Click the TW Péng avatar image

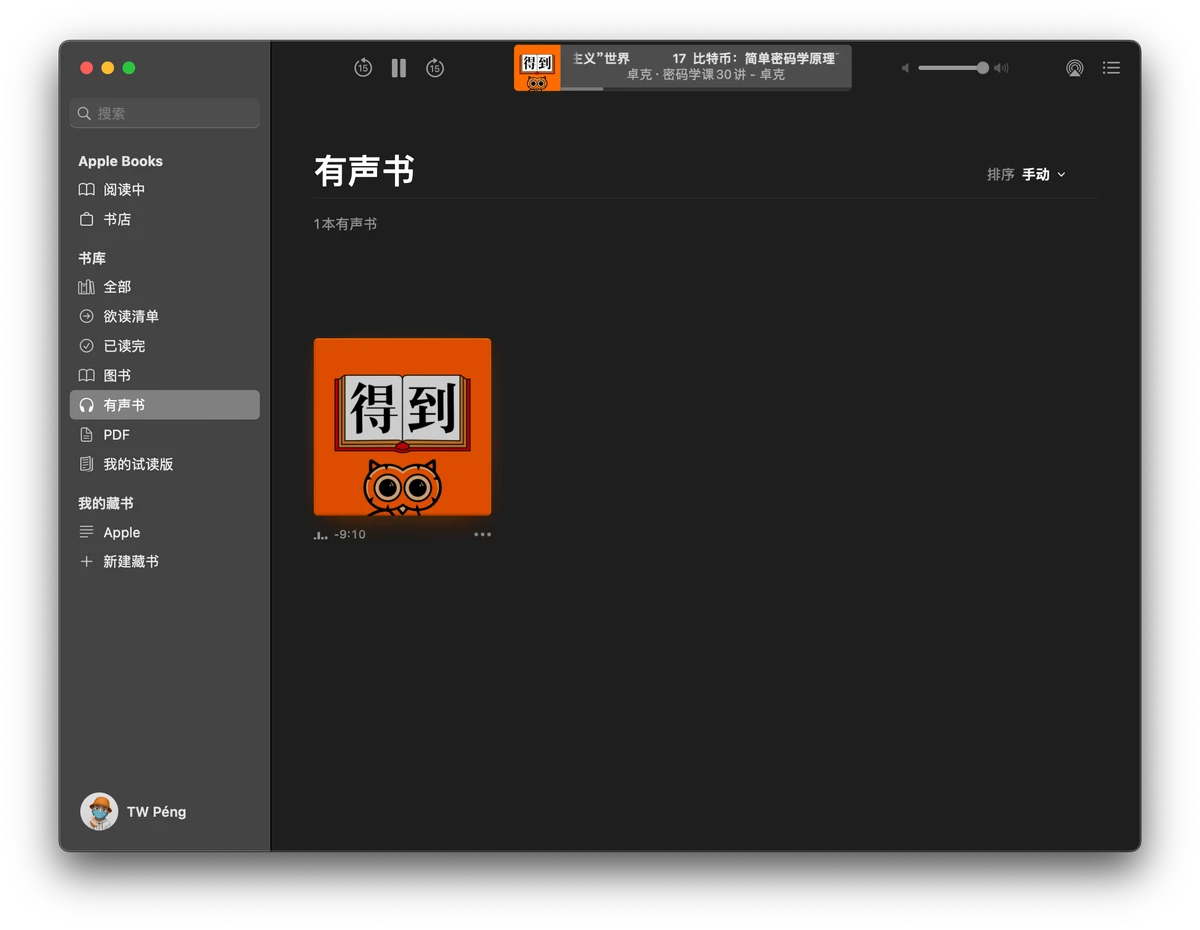coord(99,812)
